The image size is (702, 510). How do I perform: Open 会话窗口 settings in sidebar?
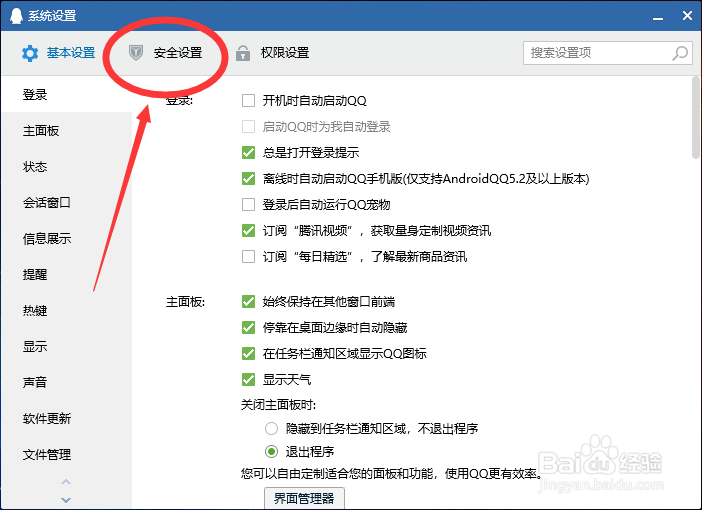click(x=66, y=202)
